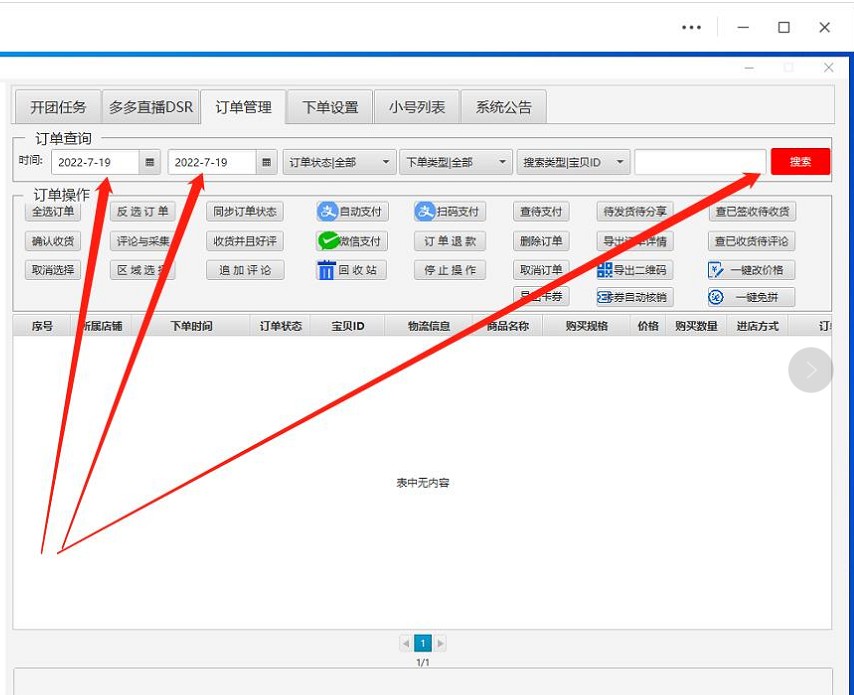Screen dimensions: 854x695
Task: Click 卡券自动核销 coupon button
Action: tap(635, 297)
